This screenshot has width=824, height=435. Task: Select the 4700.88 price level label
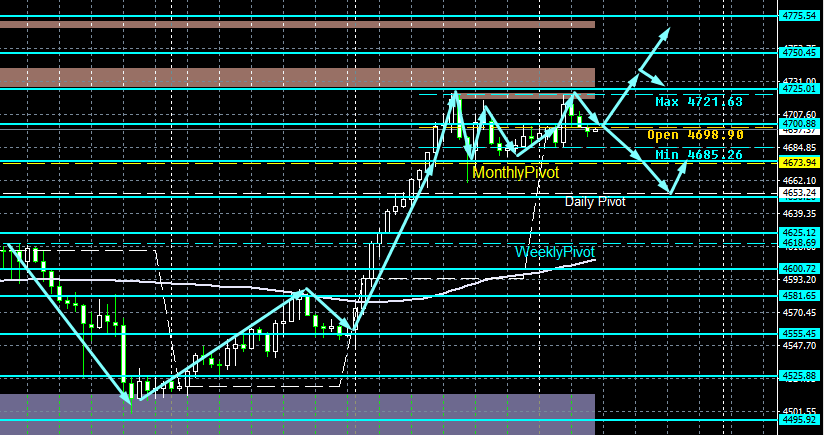coord(799,123)
